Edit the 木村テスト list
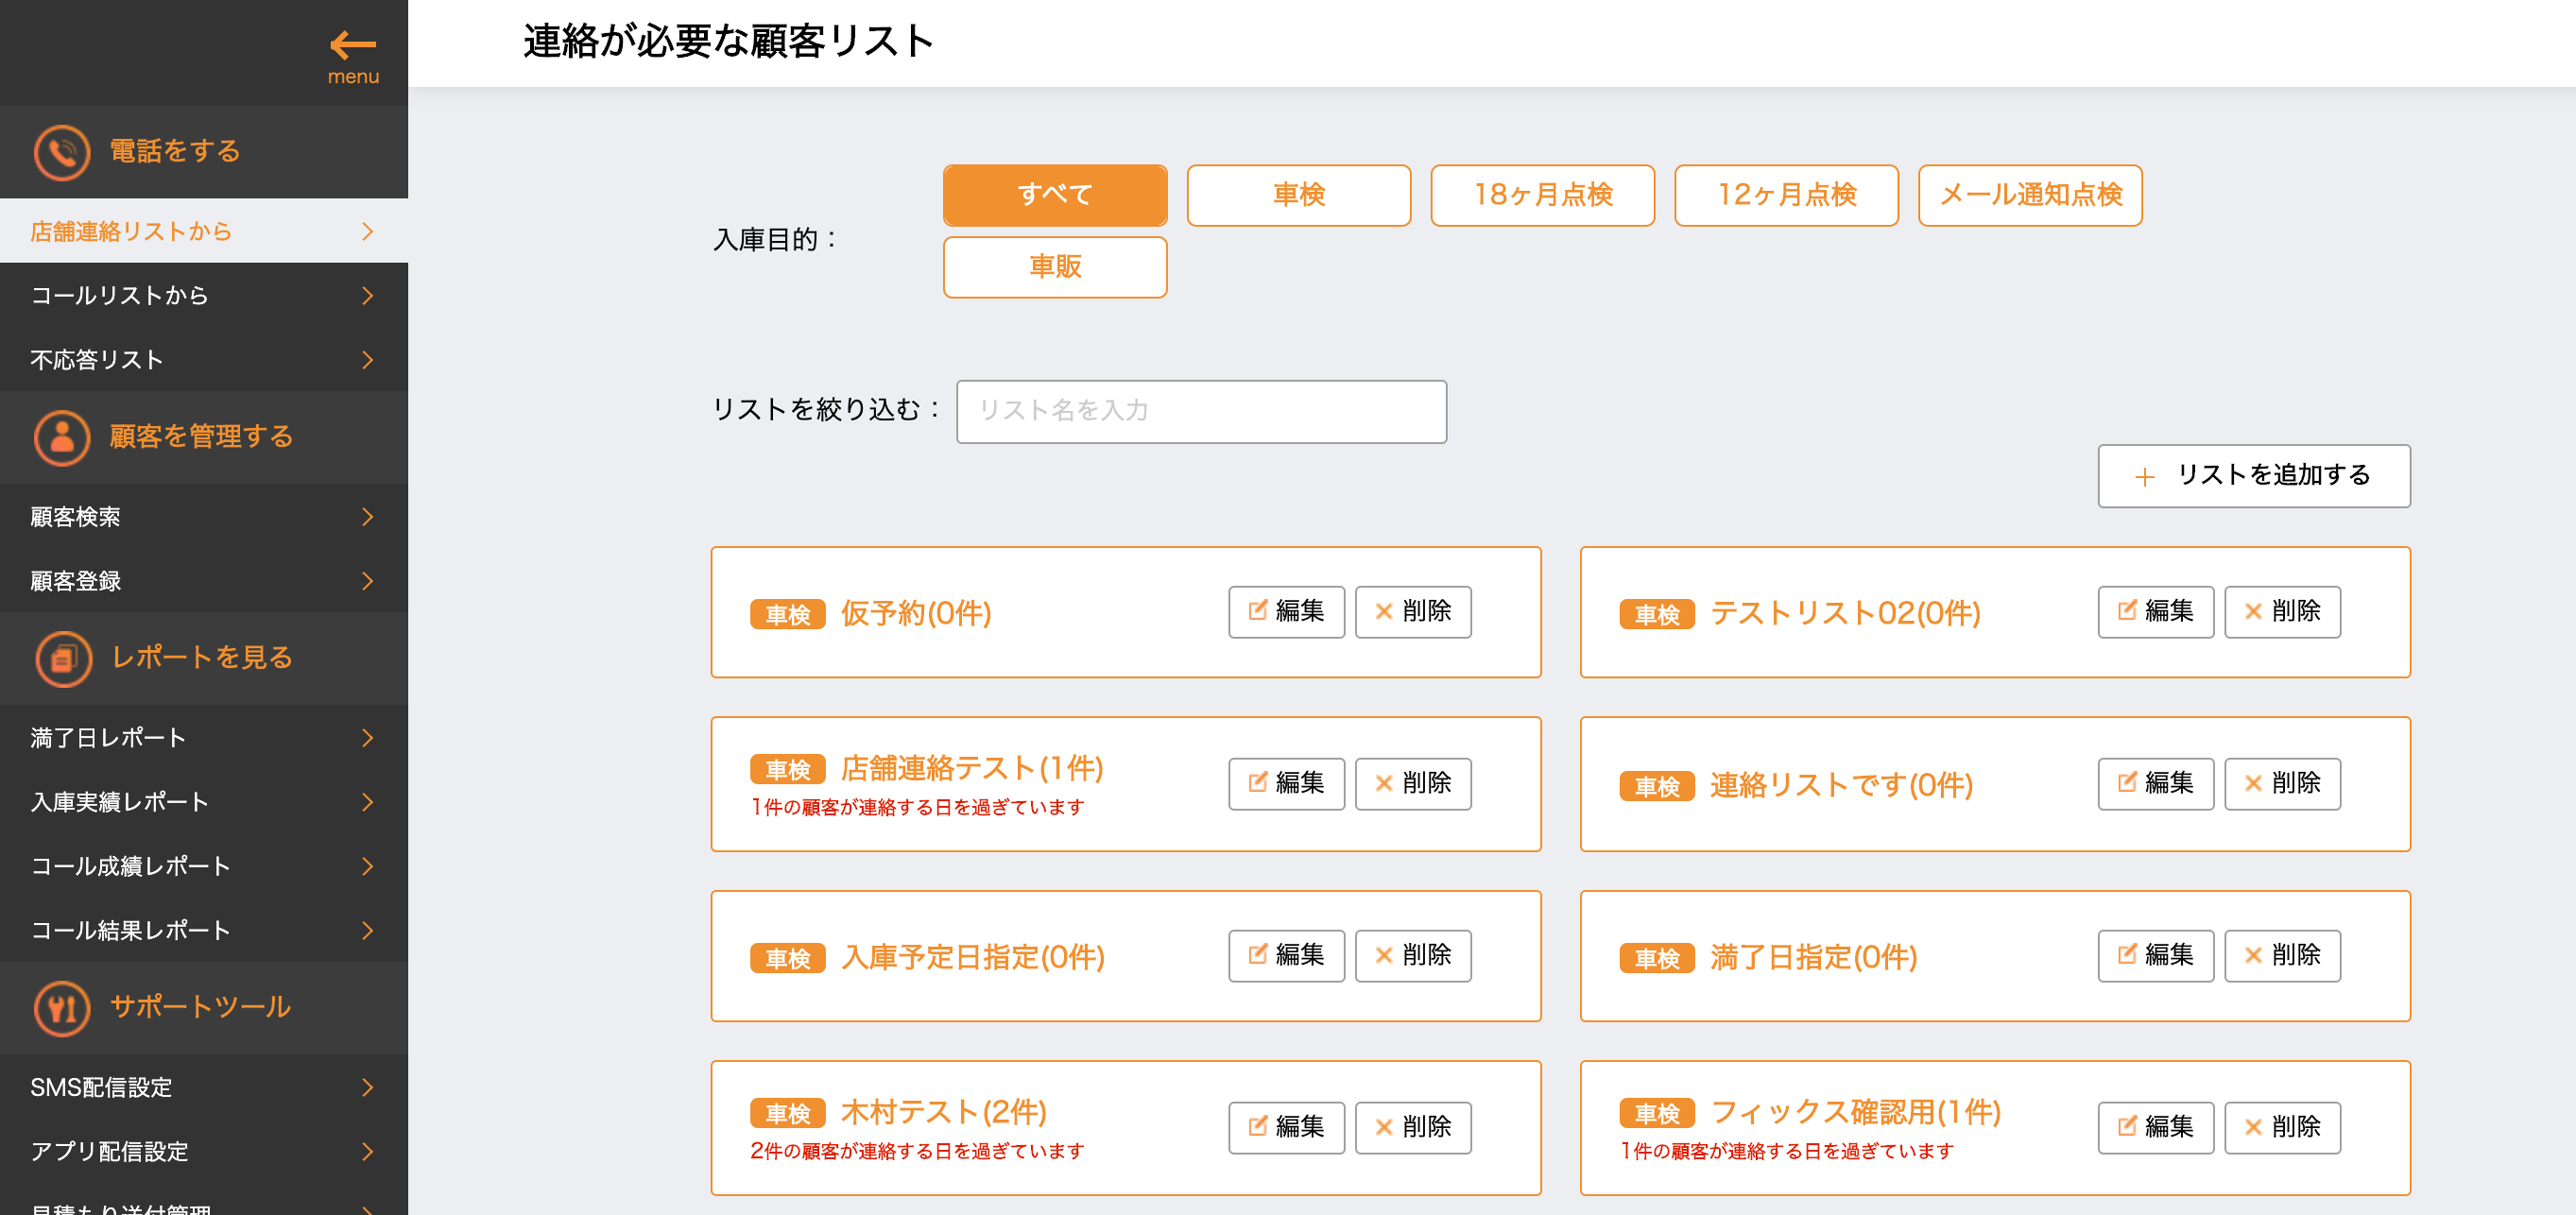Image resolution: width=2576 pixels, height=1215 pixels. tap(1286, 1127)
